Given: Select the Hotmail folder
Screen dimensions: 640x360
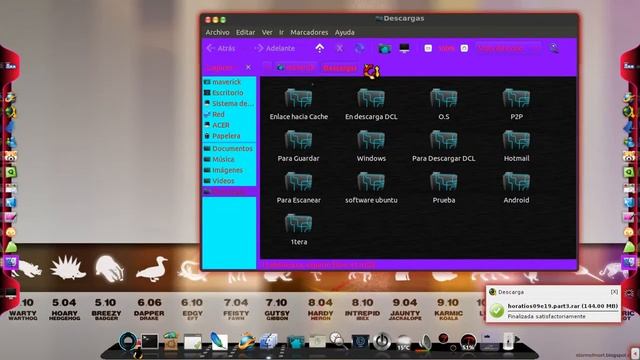Looking at the screenshot, I should pyautogui.click(x=516, y=146).
